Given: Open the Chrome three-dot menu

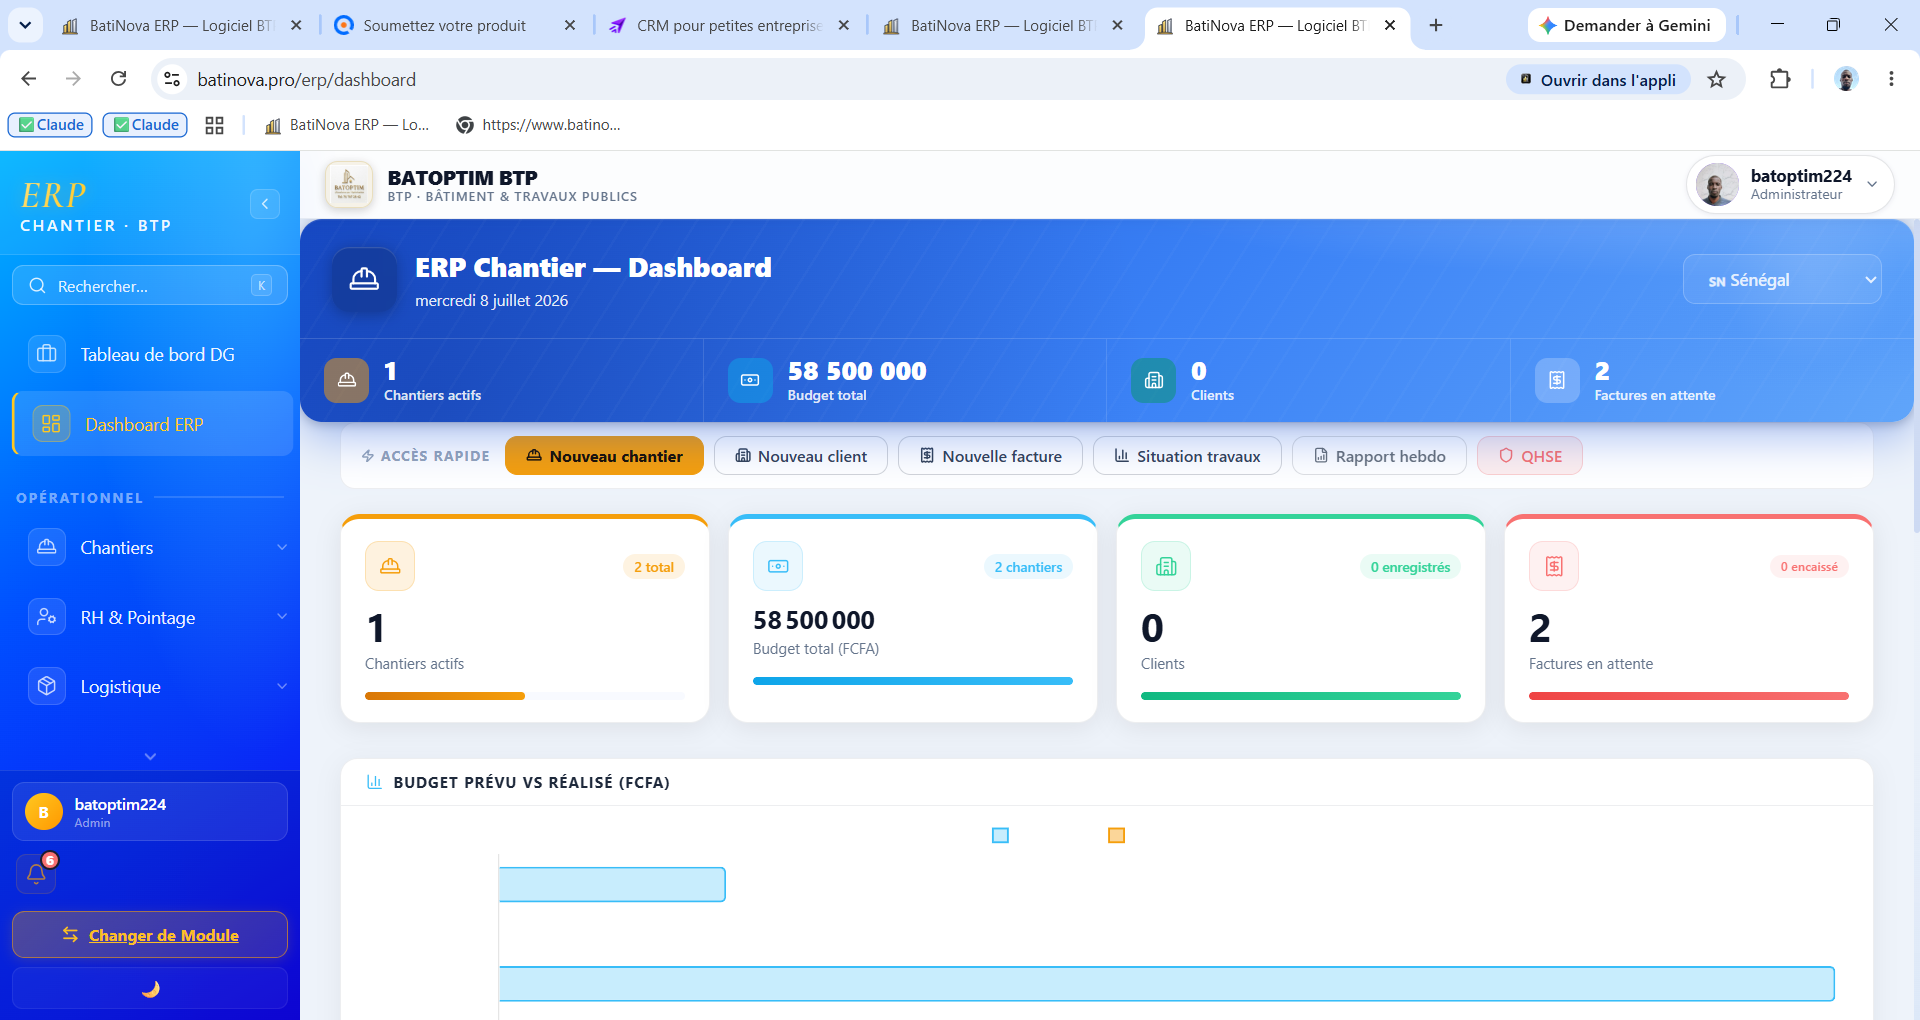Looking at the screenshot, I should [x=1891, y=79].
